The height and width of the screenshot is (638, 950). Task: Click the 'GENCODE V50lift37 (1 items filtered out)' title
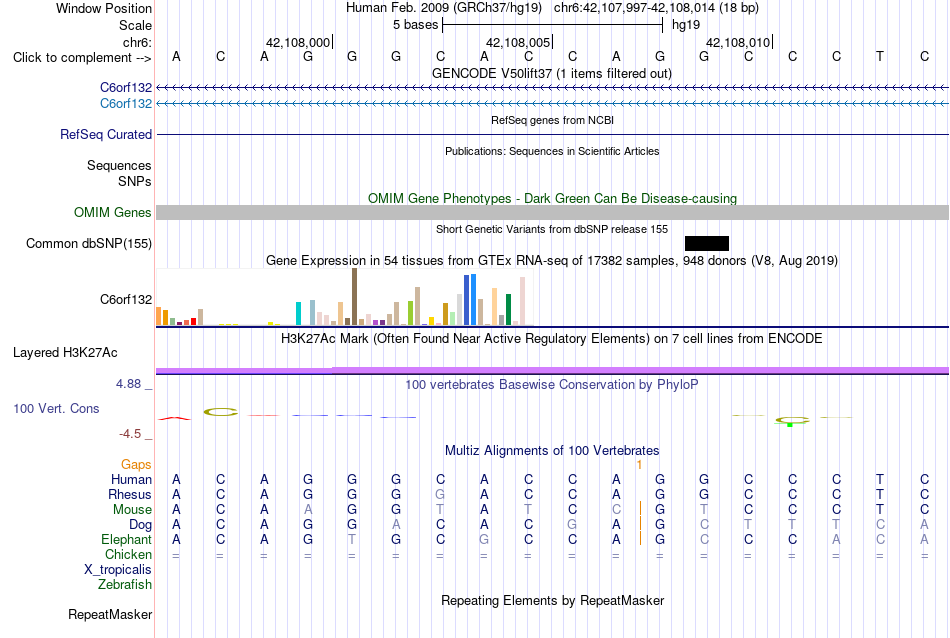pos(552,73)
